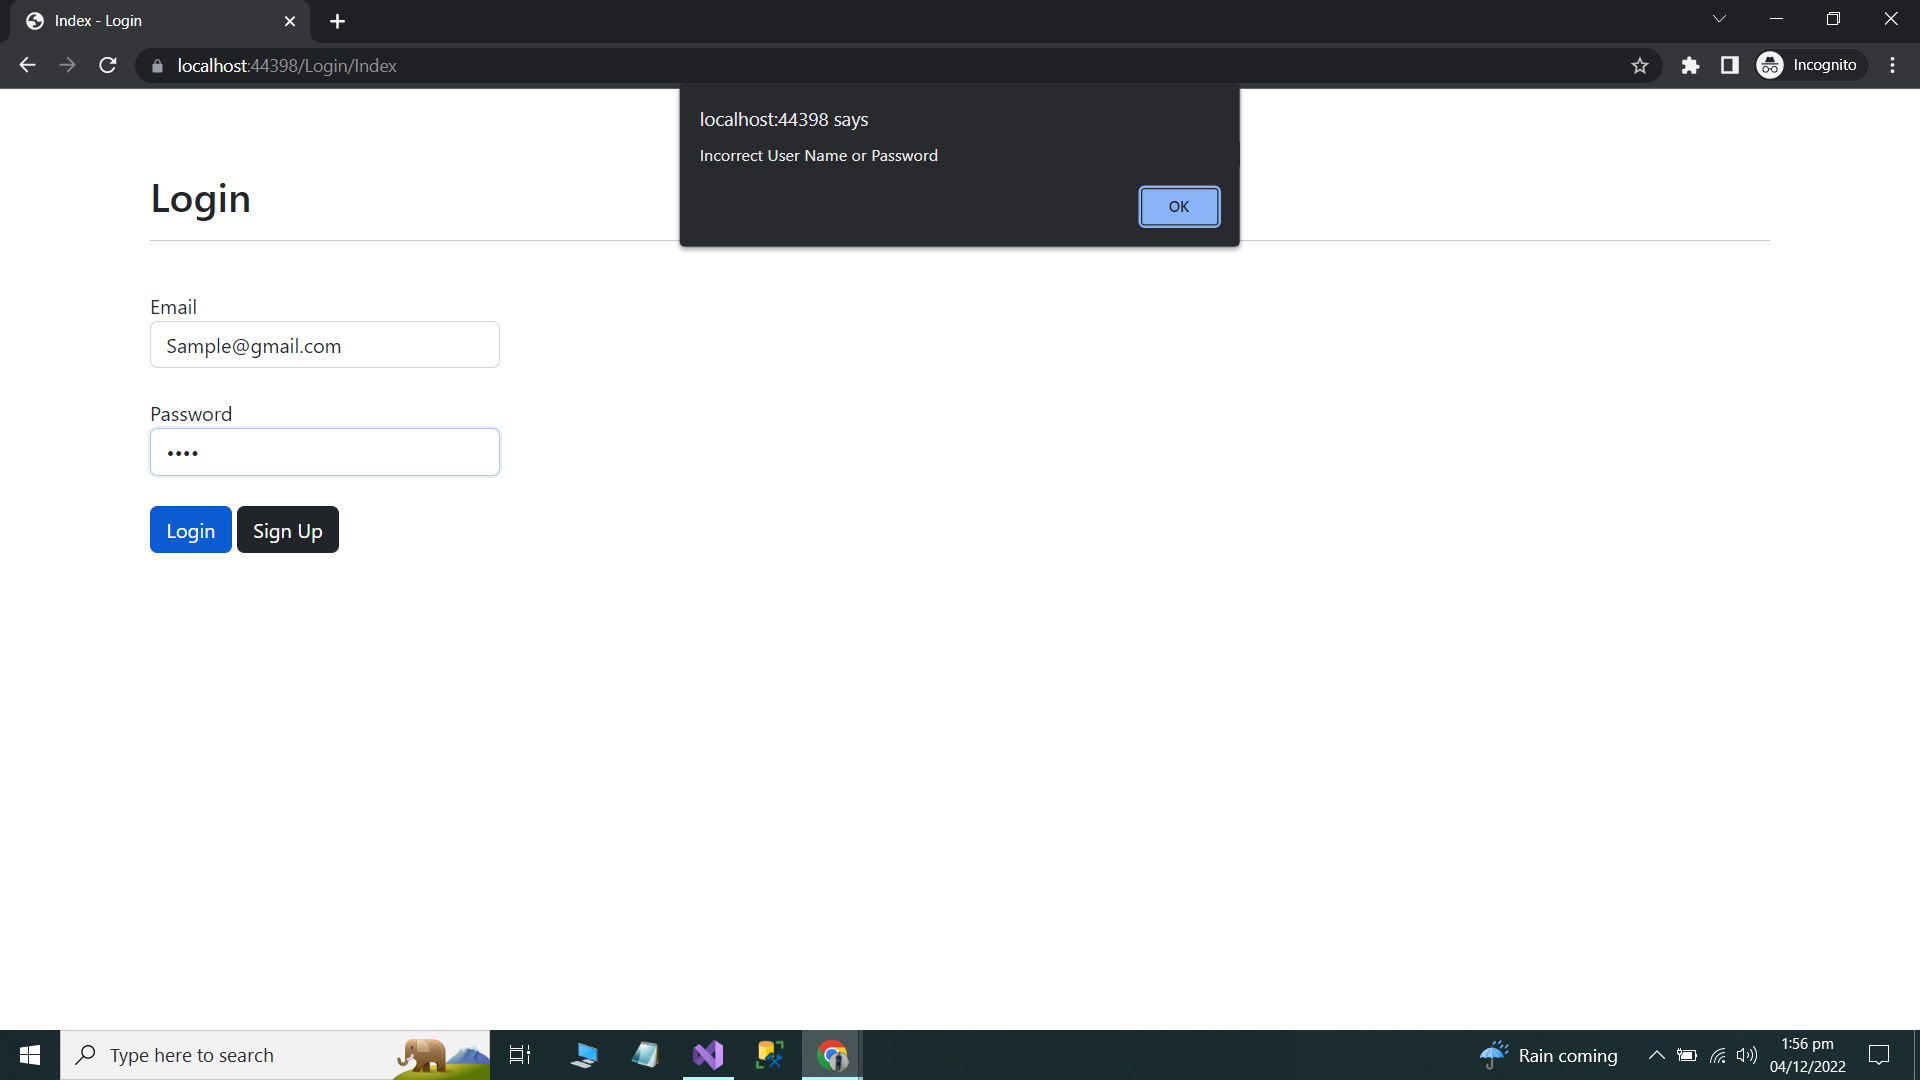Open the Incognito profile icon
The image size is (1920, 1080).
coord(1770,65)
